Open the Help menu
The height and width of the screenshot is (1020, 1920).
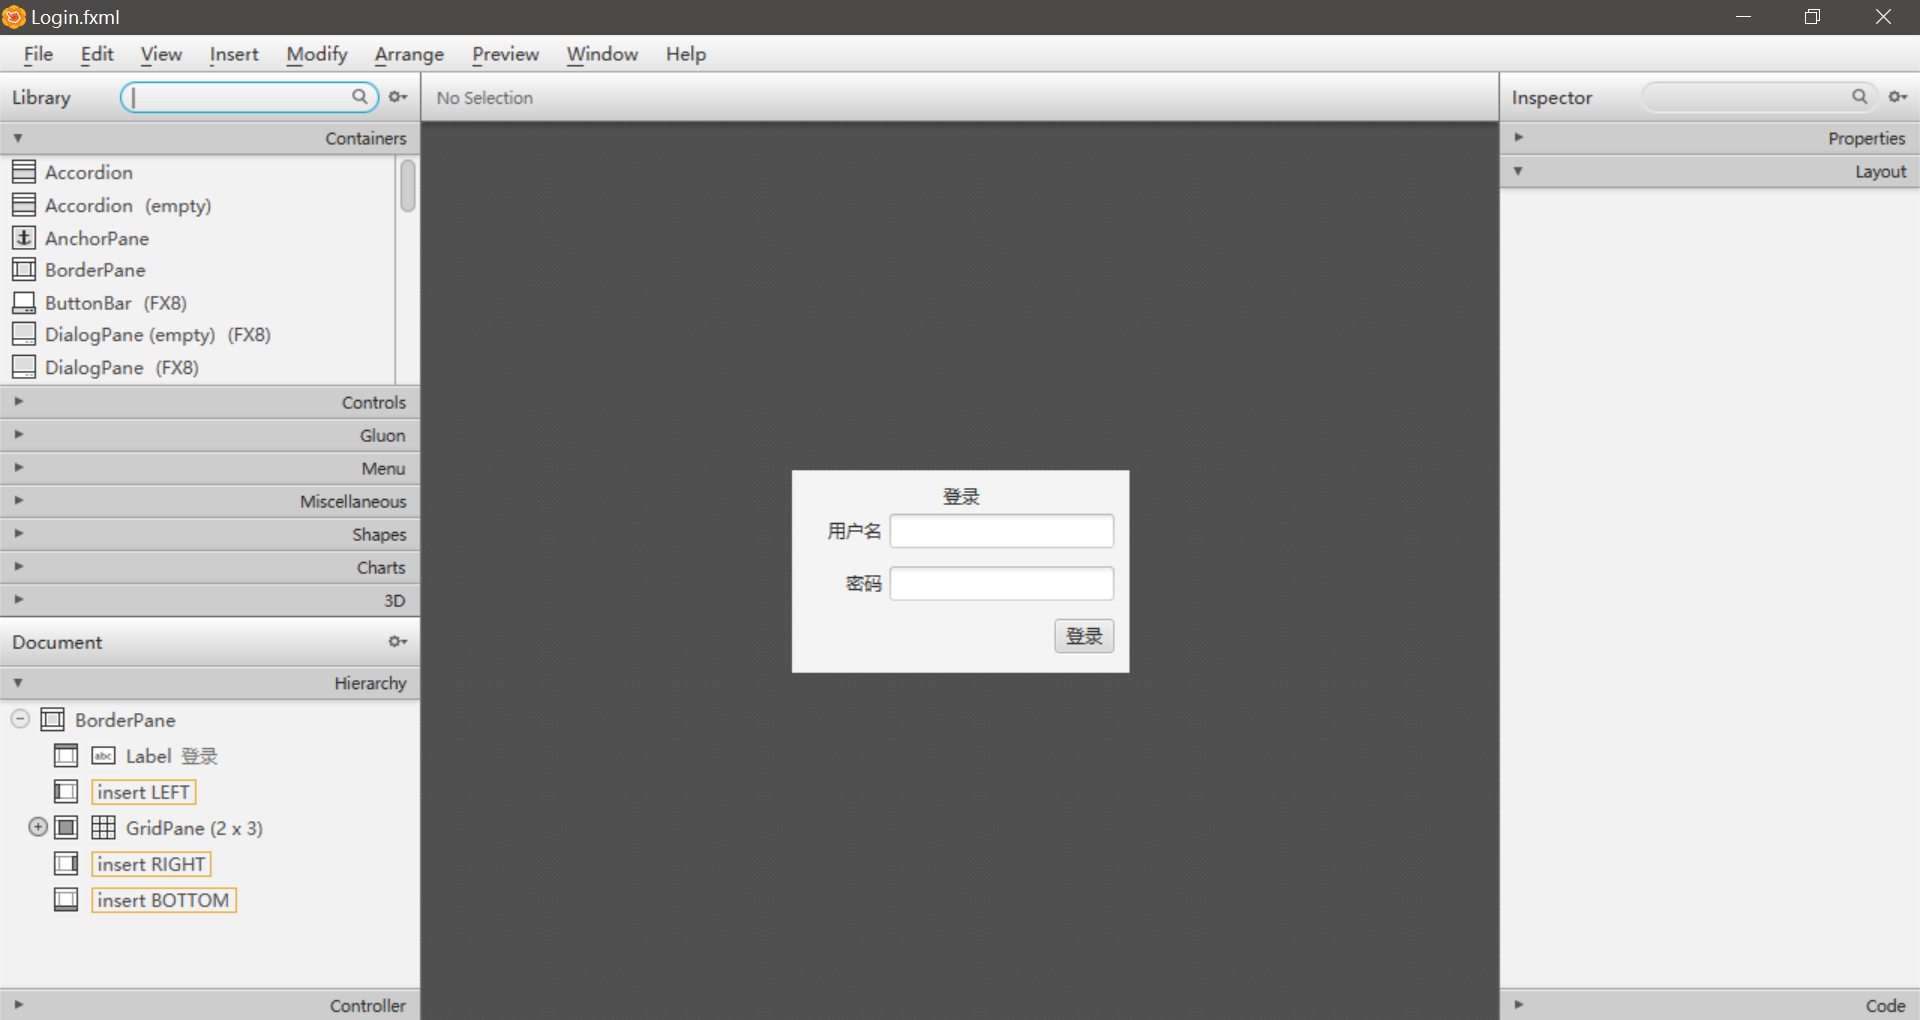tap(686, 54)
